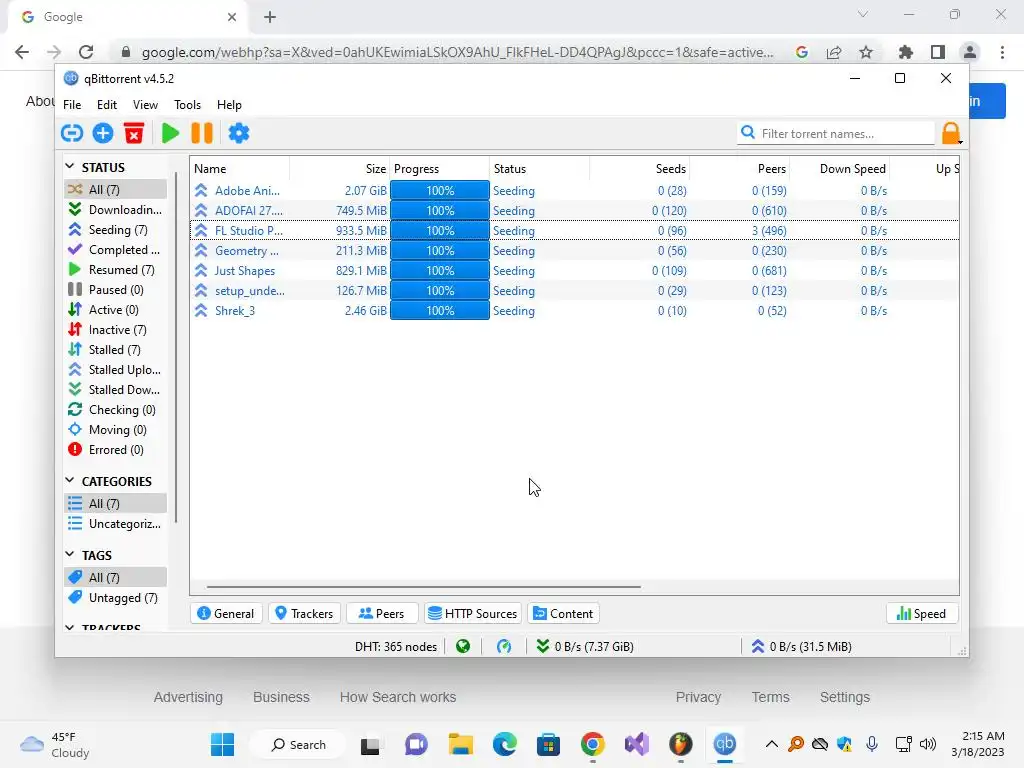Sort by the Seeds column header

(x=639, y=168)
